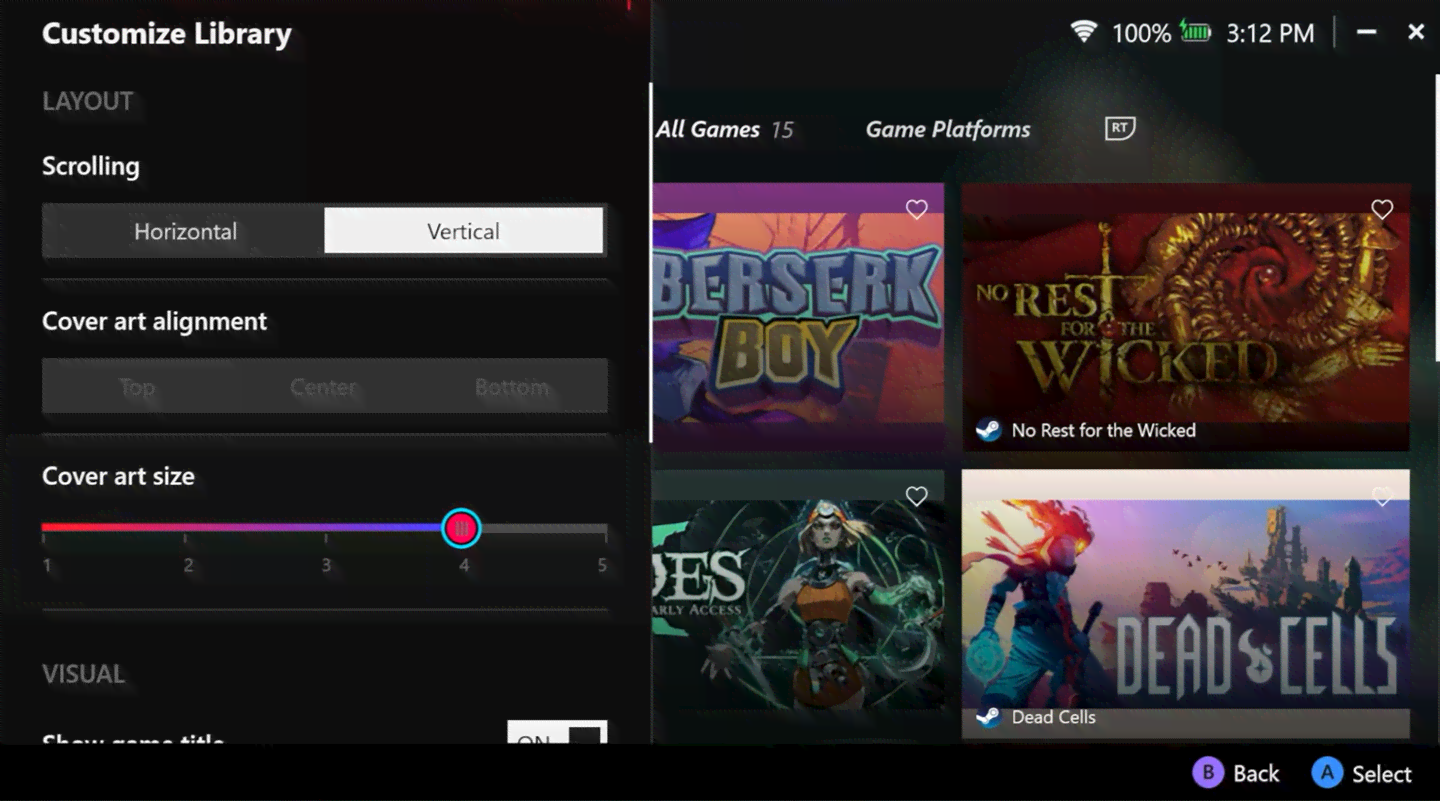1440x801 pixels.
Task: Click Steam icon beside No Rest for the Wicked
Action: point(988,431)
